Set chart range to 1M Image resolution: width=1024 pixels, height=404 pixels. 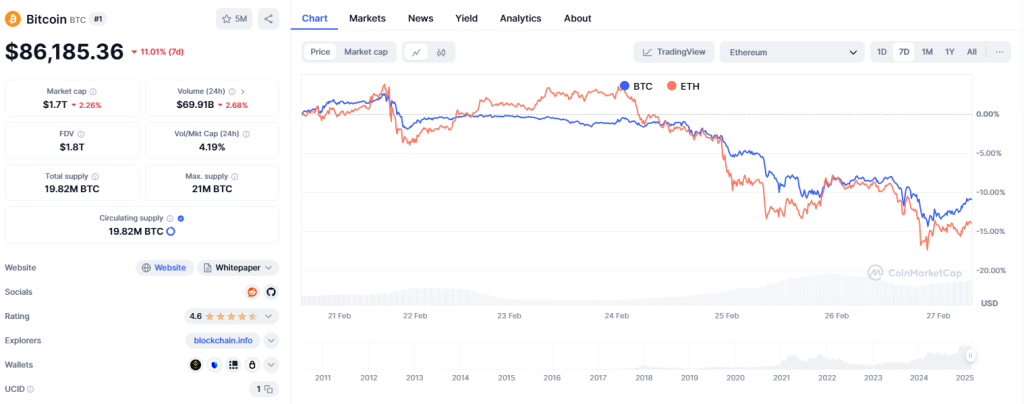pyautogui.click(x=927, y=52)
